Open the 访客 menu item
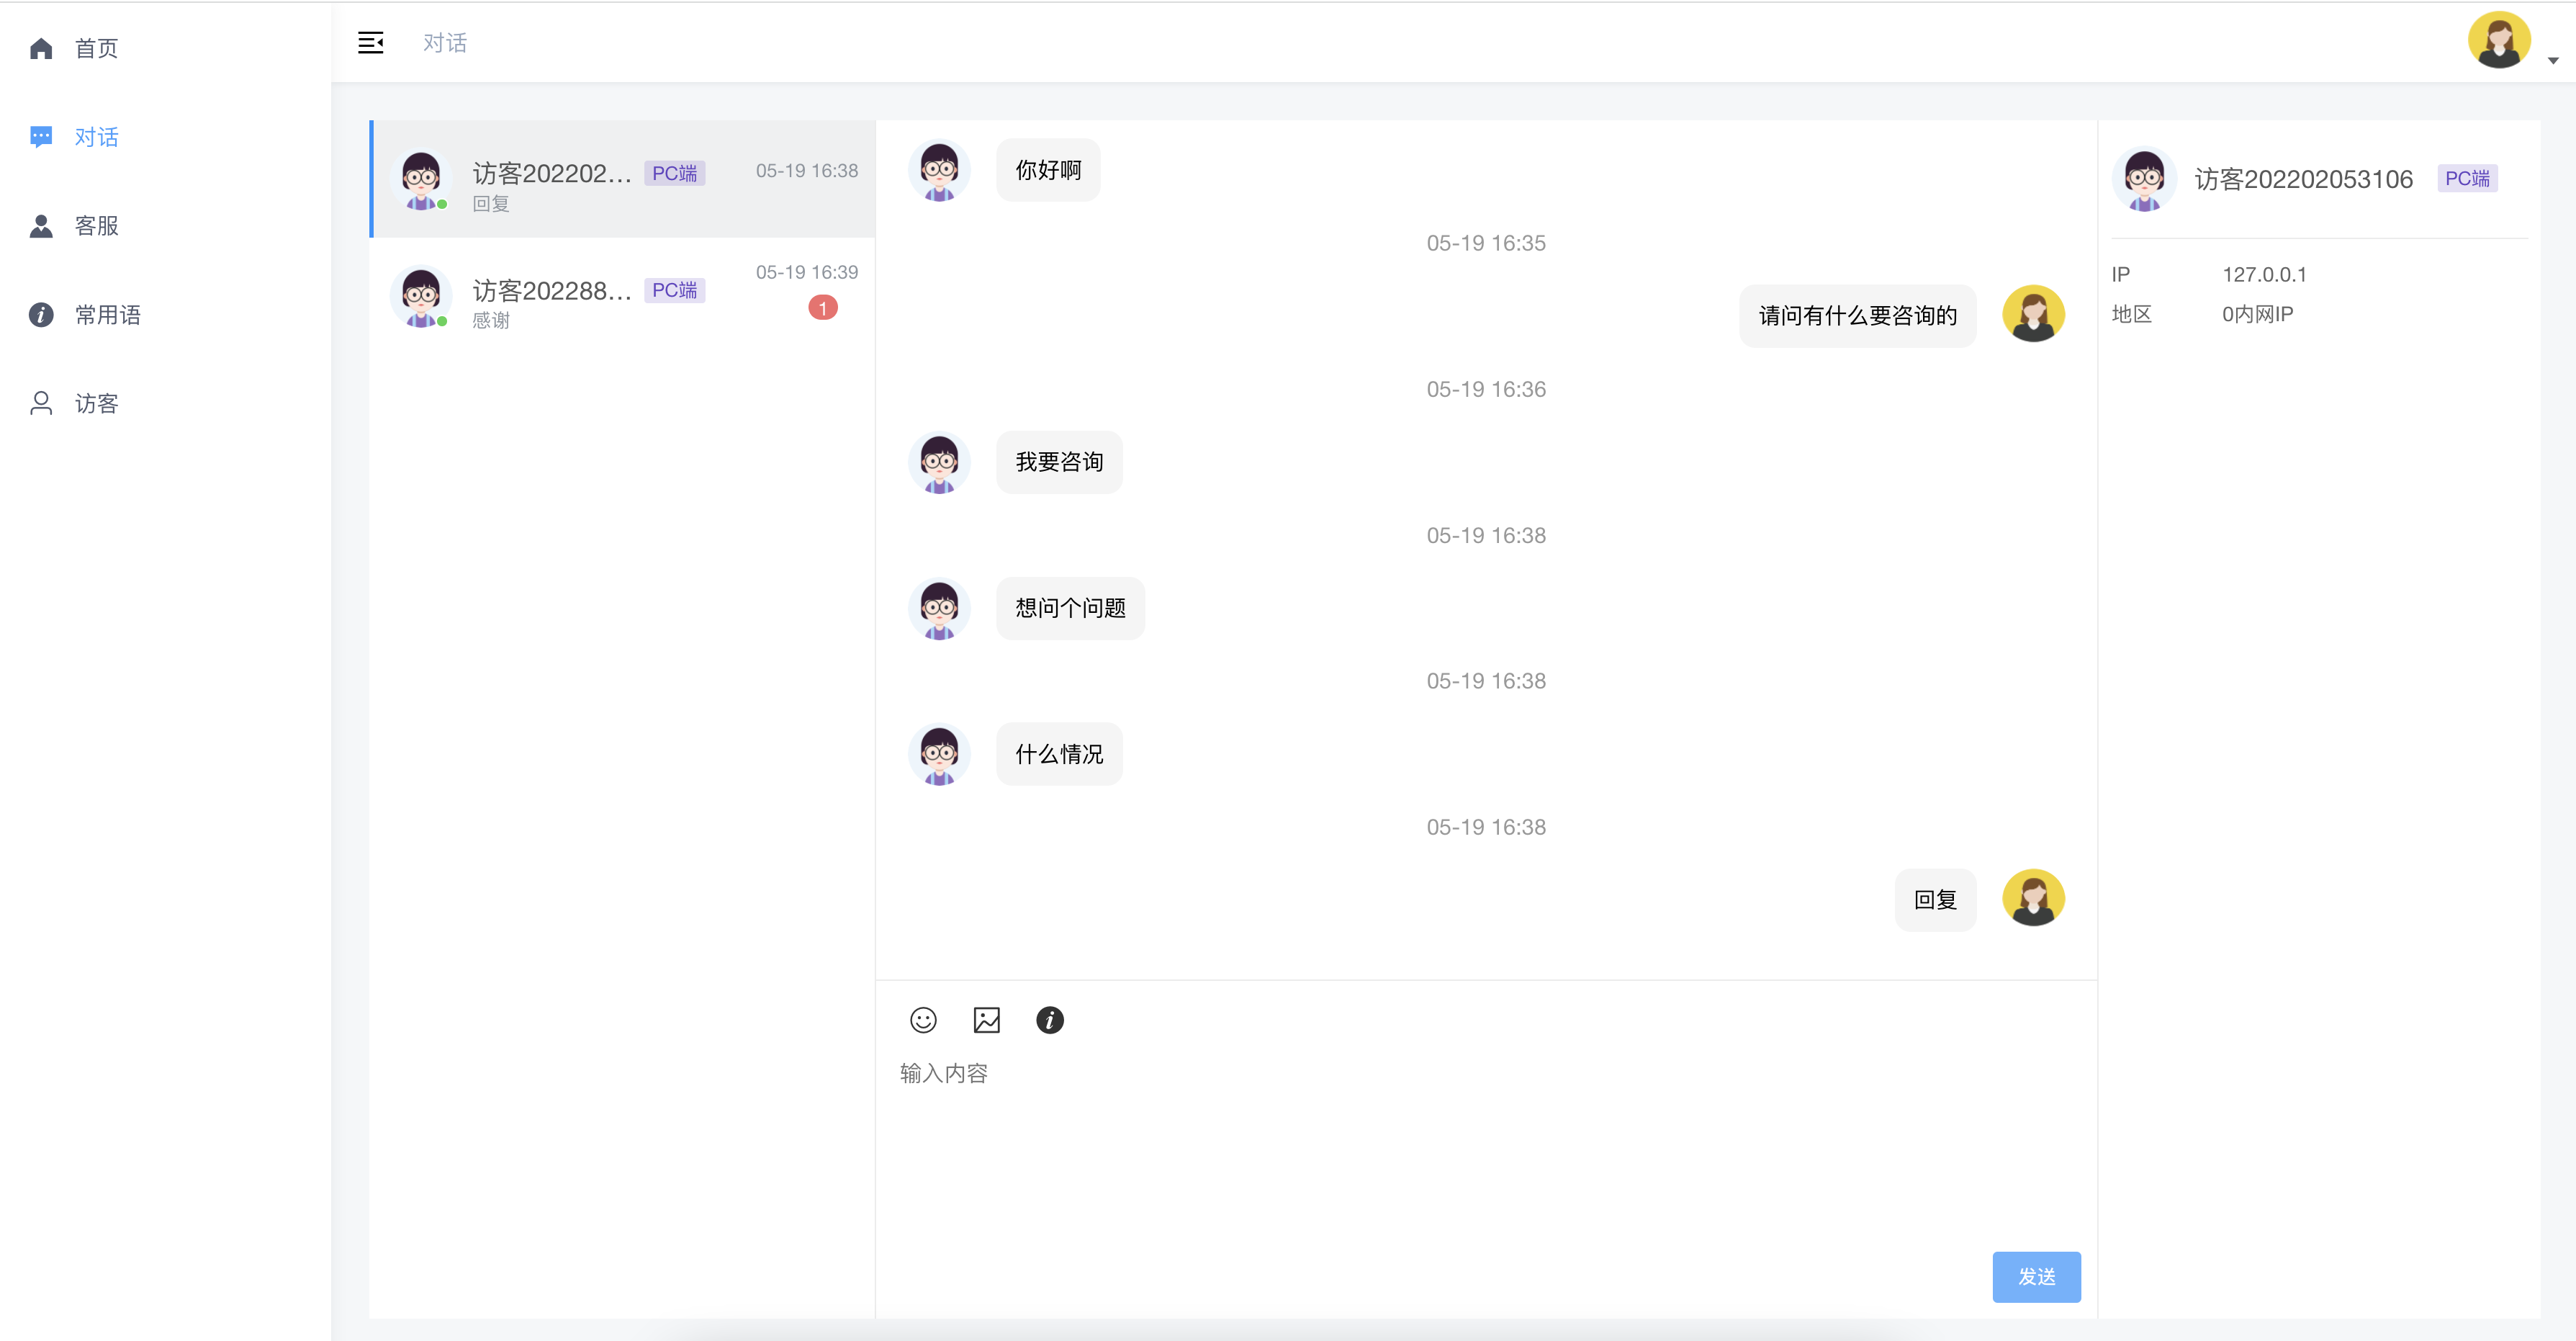The width and height of the screenshot is (2576, 1341). point(96,403)
